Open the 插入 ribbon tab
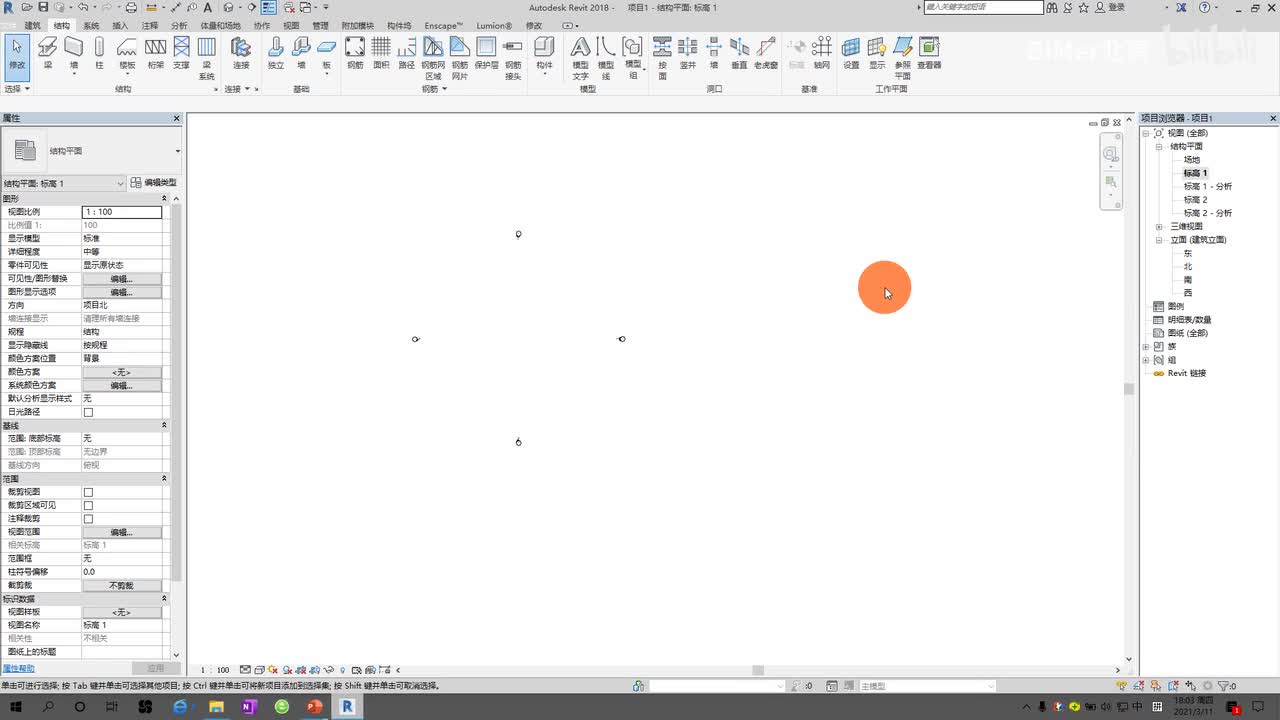 click(120, 25)
